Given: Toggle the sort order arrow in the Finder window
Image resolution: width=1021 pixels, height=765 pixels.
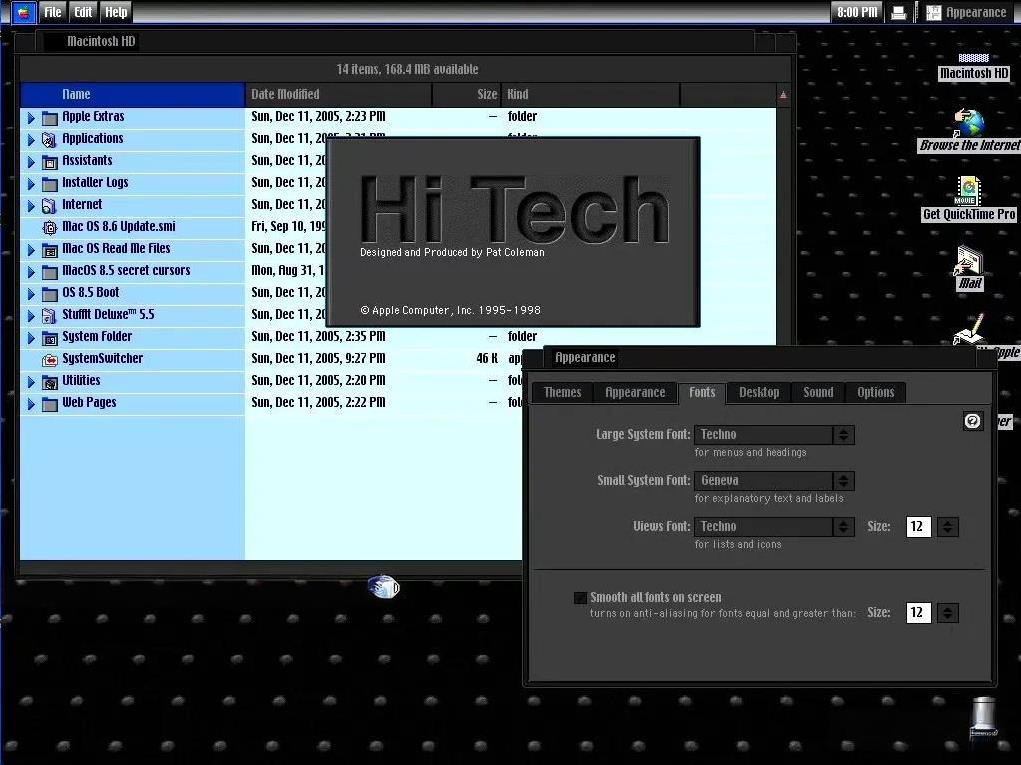Looking at the screenshot, I should tap(783, 95).
